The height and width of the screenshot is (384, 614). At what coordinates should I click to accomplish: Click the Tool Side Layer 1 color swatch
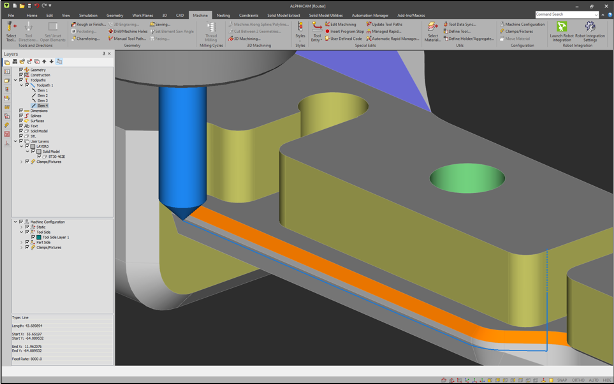pyautogui.click(x=39, y=237)
